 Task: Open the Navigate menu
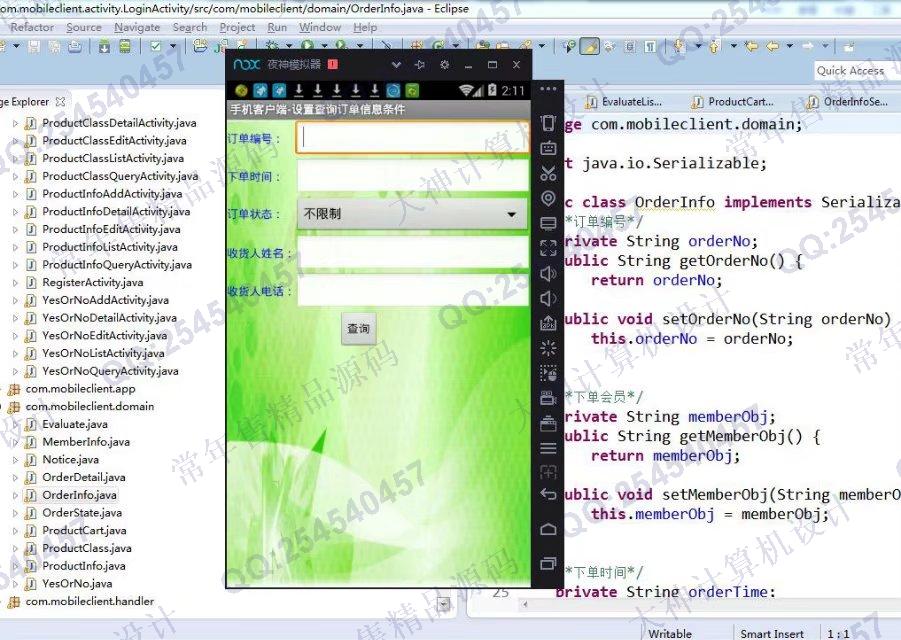pos(136,28)
